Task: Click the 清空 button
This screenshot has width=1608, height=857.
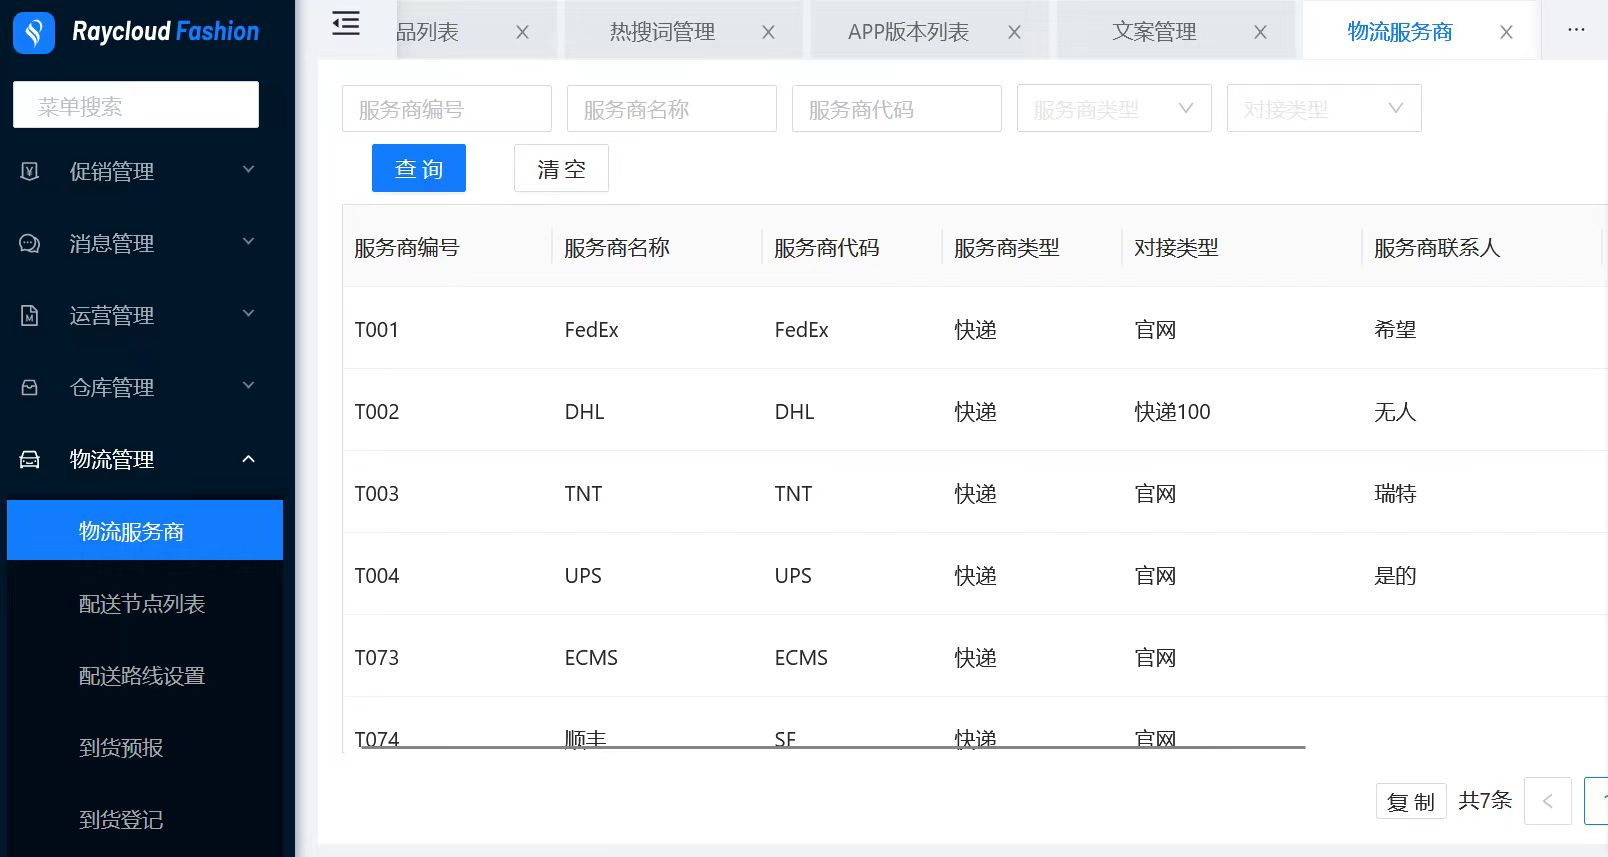Action: tap(561, 168)
